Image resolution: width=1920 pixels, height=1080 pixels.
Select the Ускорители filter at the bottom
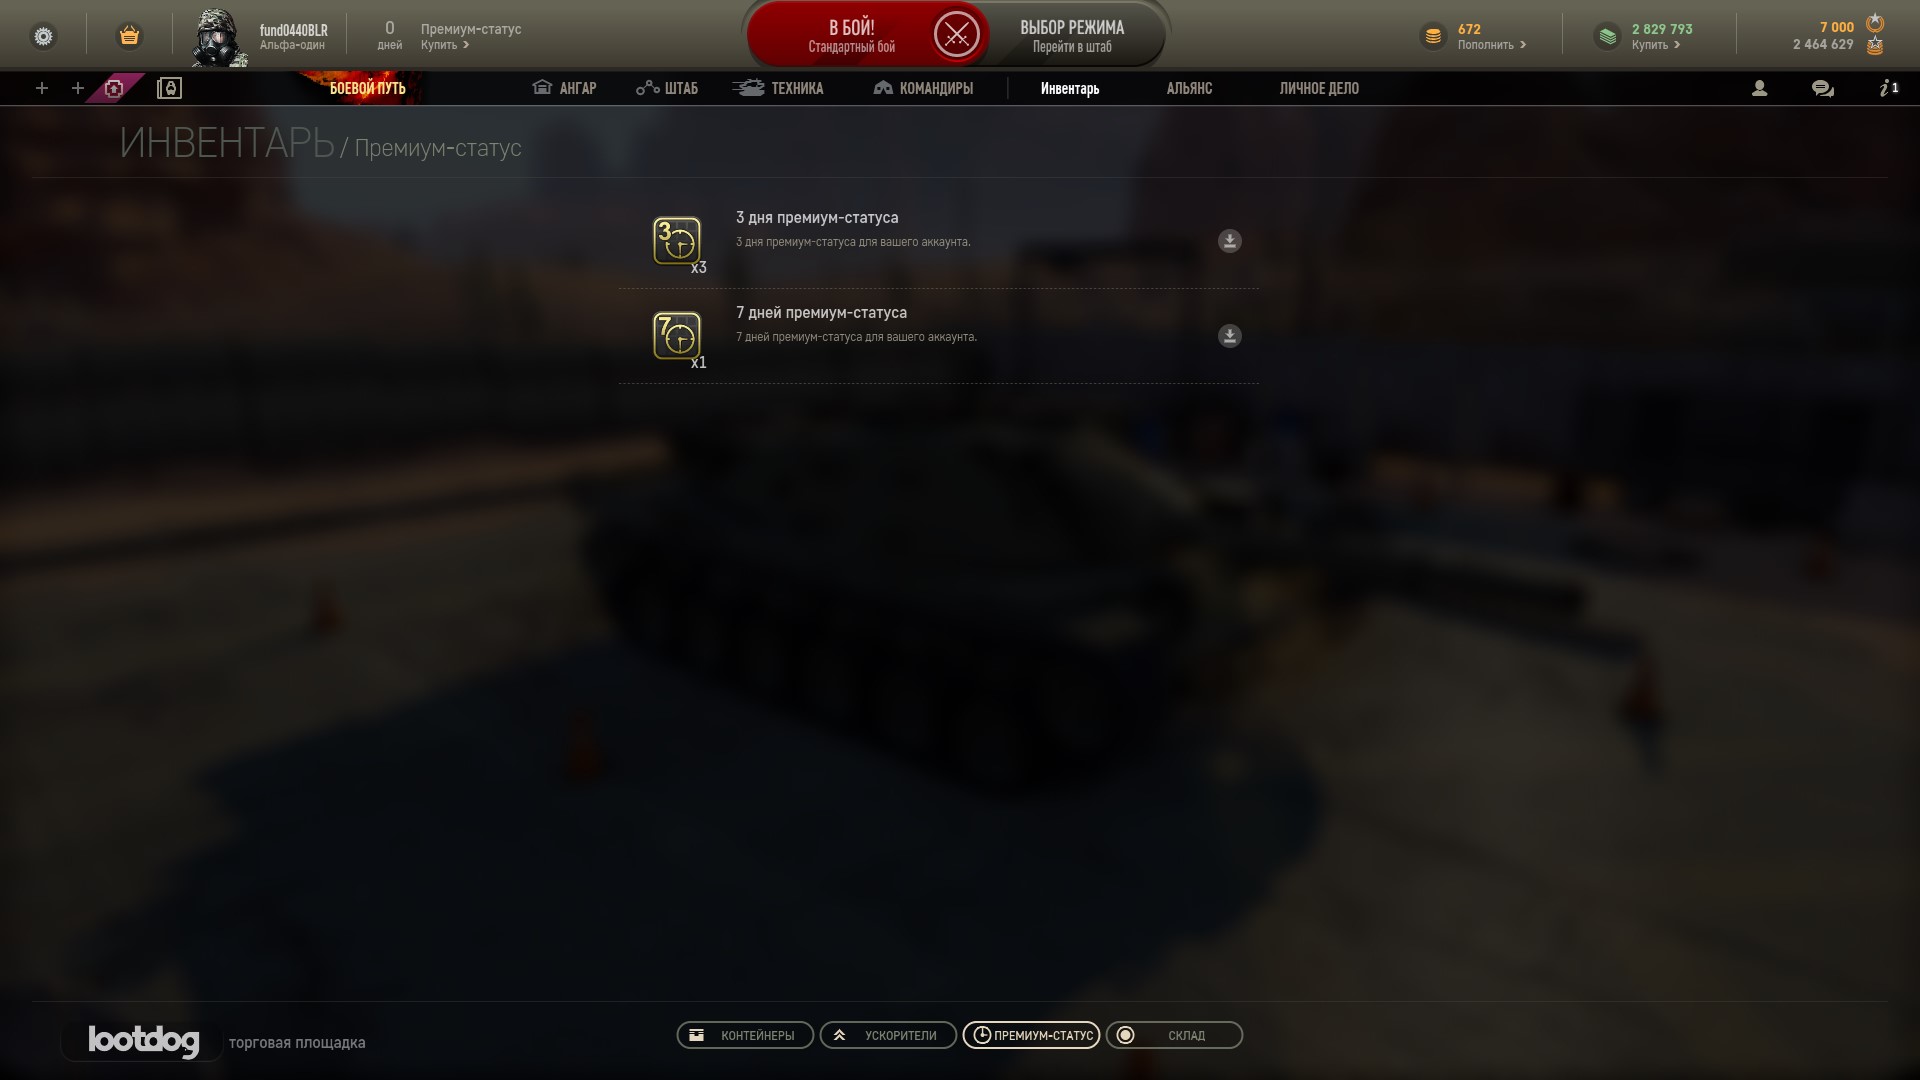(888, 1035)
